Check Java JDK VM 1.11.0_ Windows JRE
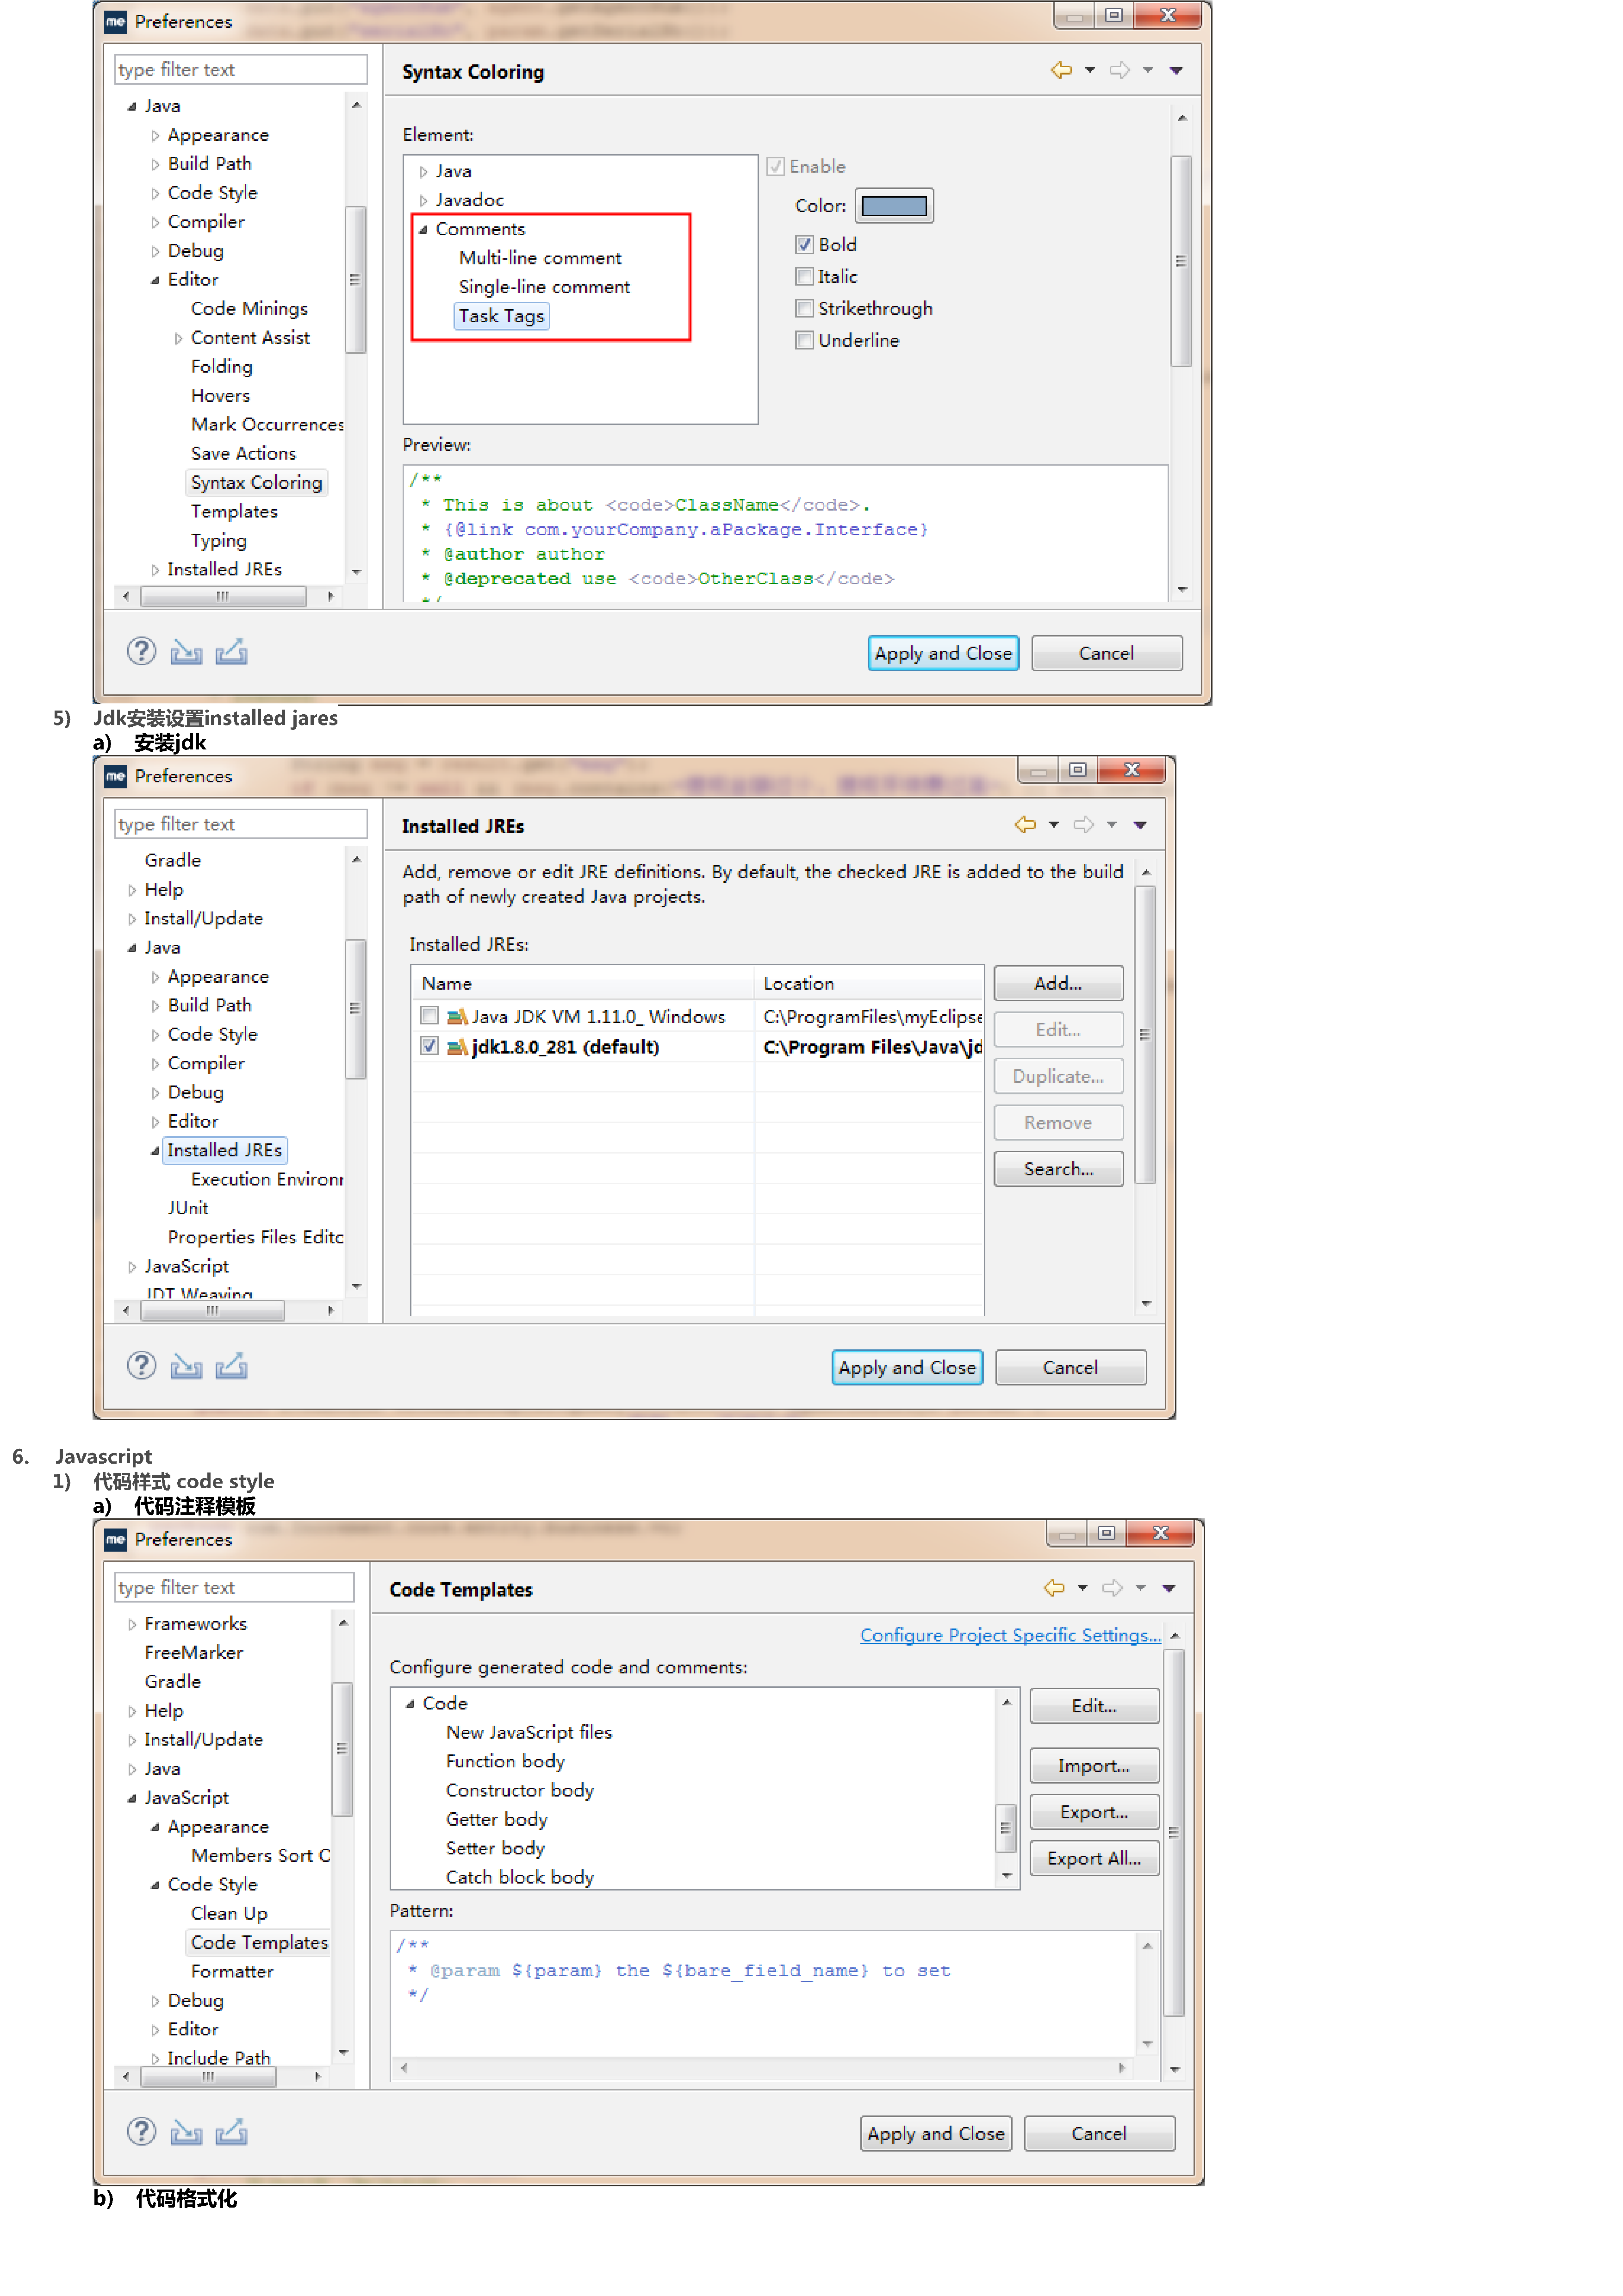 429,1016
